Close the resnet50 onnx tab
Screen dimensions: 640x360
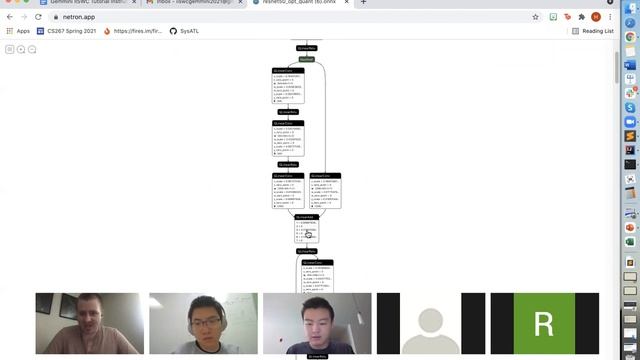pyautogui.click(x=347, y=2)
